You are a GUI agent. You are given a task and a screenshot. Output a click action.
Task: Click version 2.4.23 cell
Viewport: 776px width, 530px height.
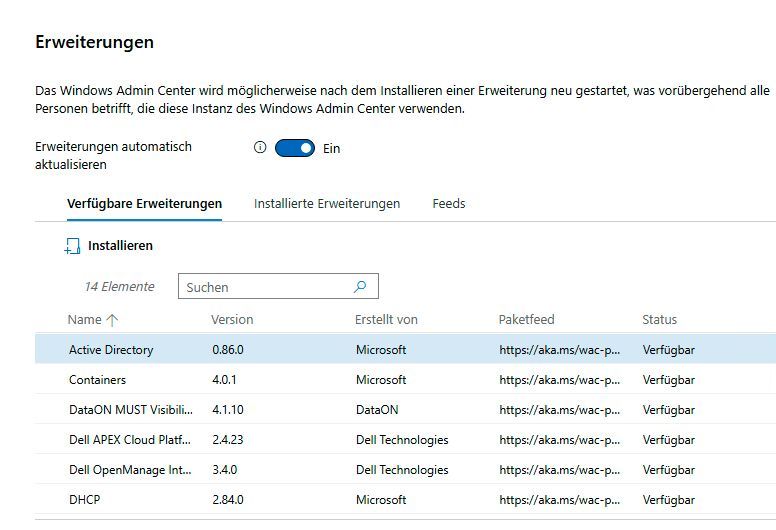point(228,440)
